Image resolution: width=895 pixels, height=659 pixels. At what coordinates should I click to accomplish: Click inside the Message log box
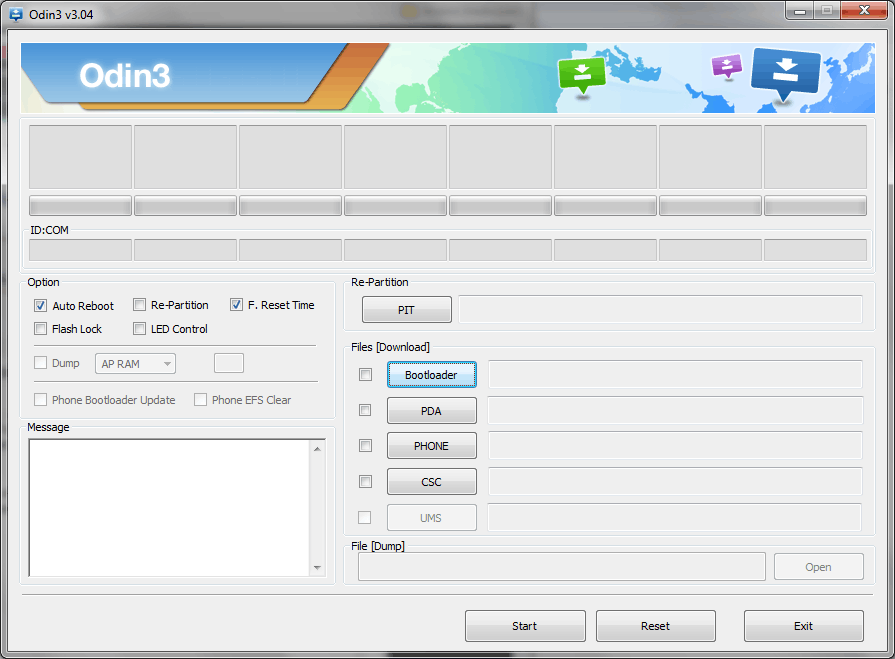[169, 508]
